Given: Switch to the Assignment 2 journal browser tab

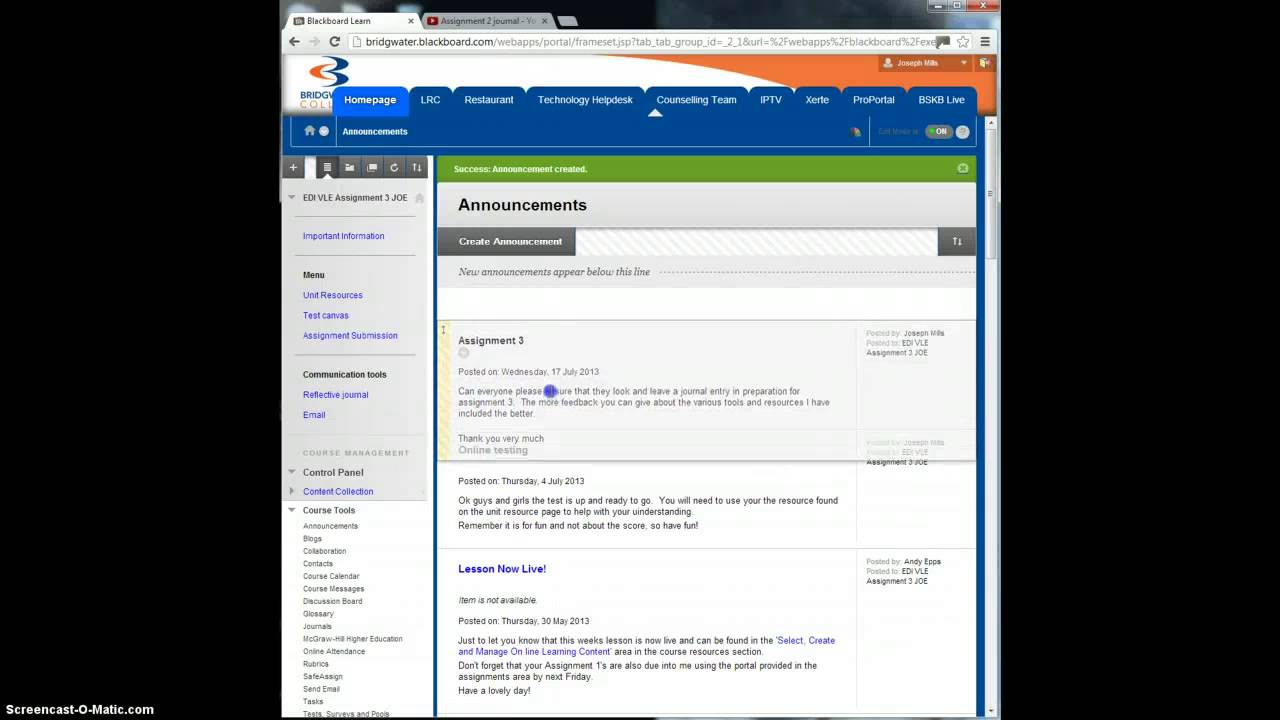Looking at the screenshot, I should pos(485,21).
